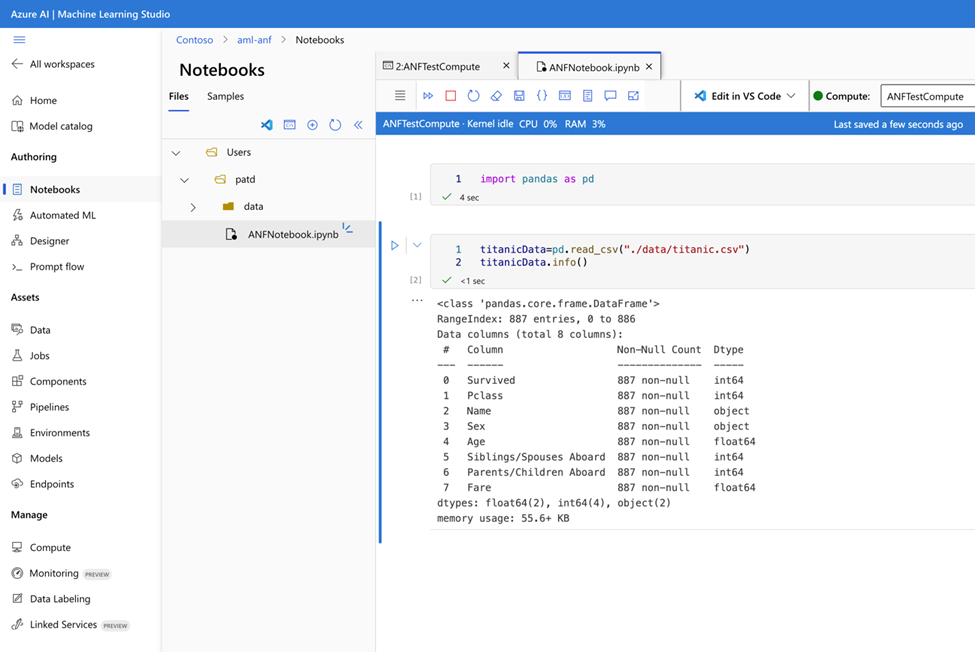Stop kernel execution with the red square

(x=451, y=96)
